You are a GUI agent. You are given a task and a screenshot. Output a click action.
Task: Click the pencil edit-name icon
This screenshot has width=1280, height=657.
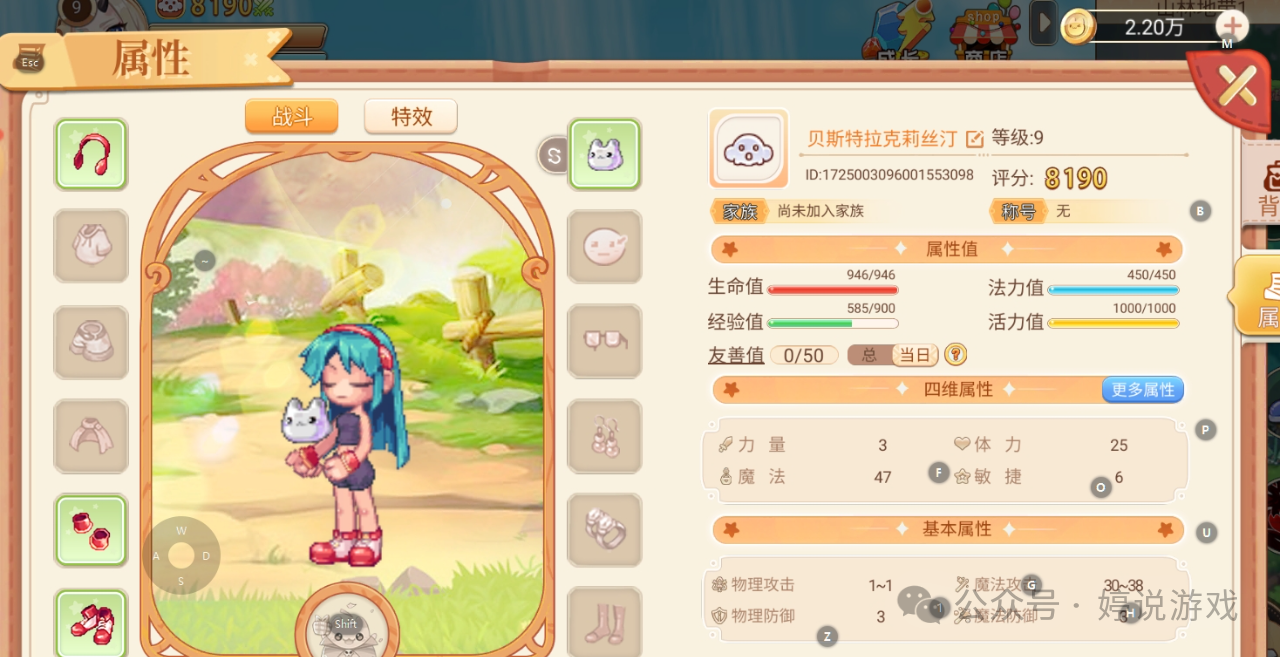pyautogui.click(x=974, y=139)
